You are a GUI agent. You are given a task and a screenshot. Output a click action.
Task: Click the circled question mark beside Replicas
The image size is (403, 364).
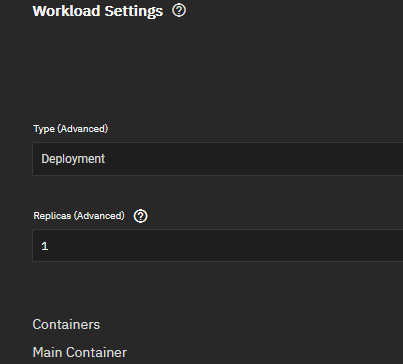point(140,216)
